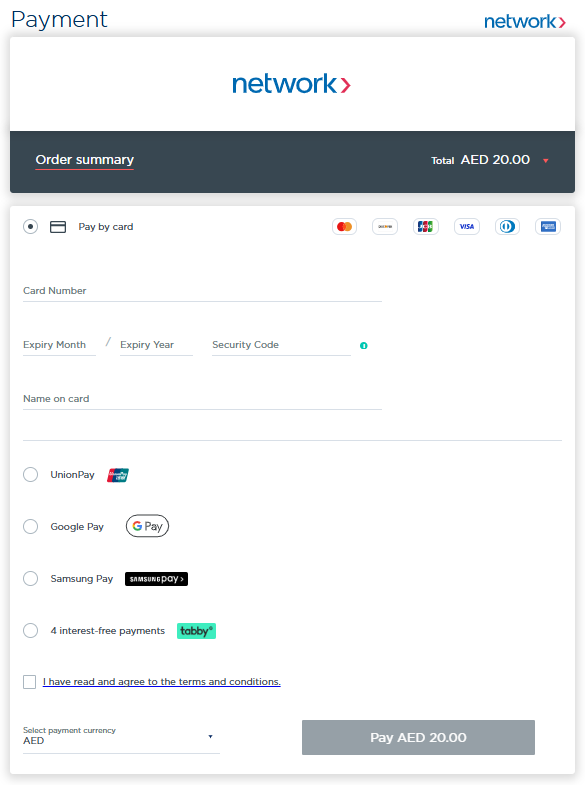Screen dimensions: 585x785
Task: Click the G Pay logo badge
Action: 147,526
